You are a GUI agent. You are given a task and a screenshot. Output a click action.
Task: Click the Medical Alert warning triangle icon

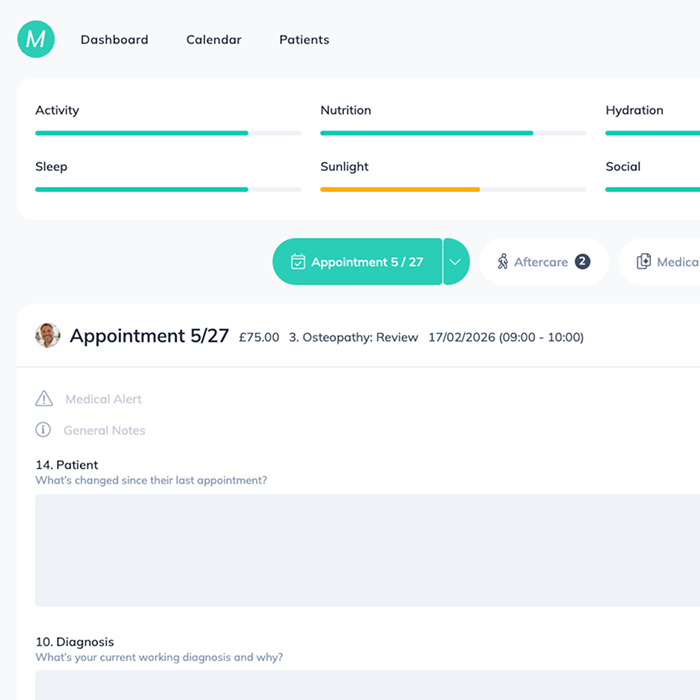coord(44,399)
